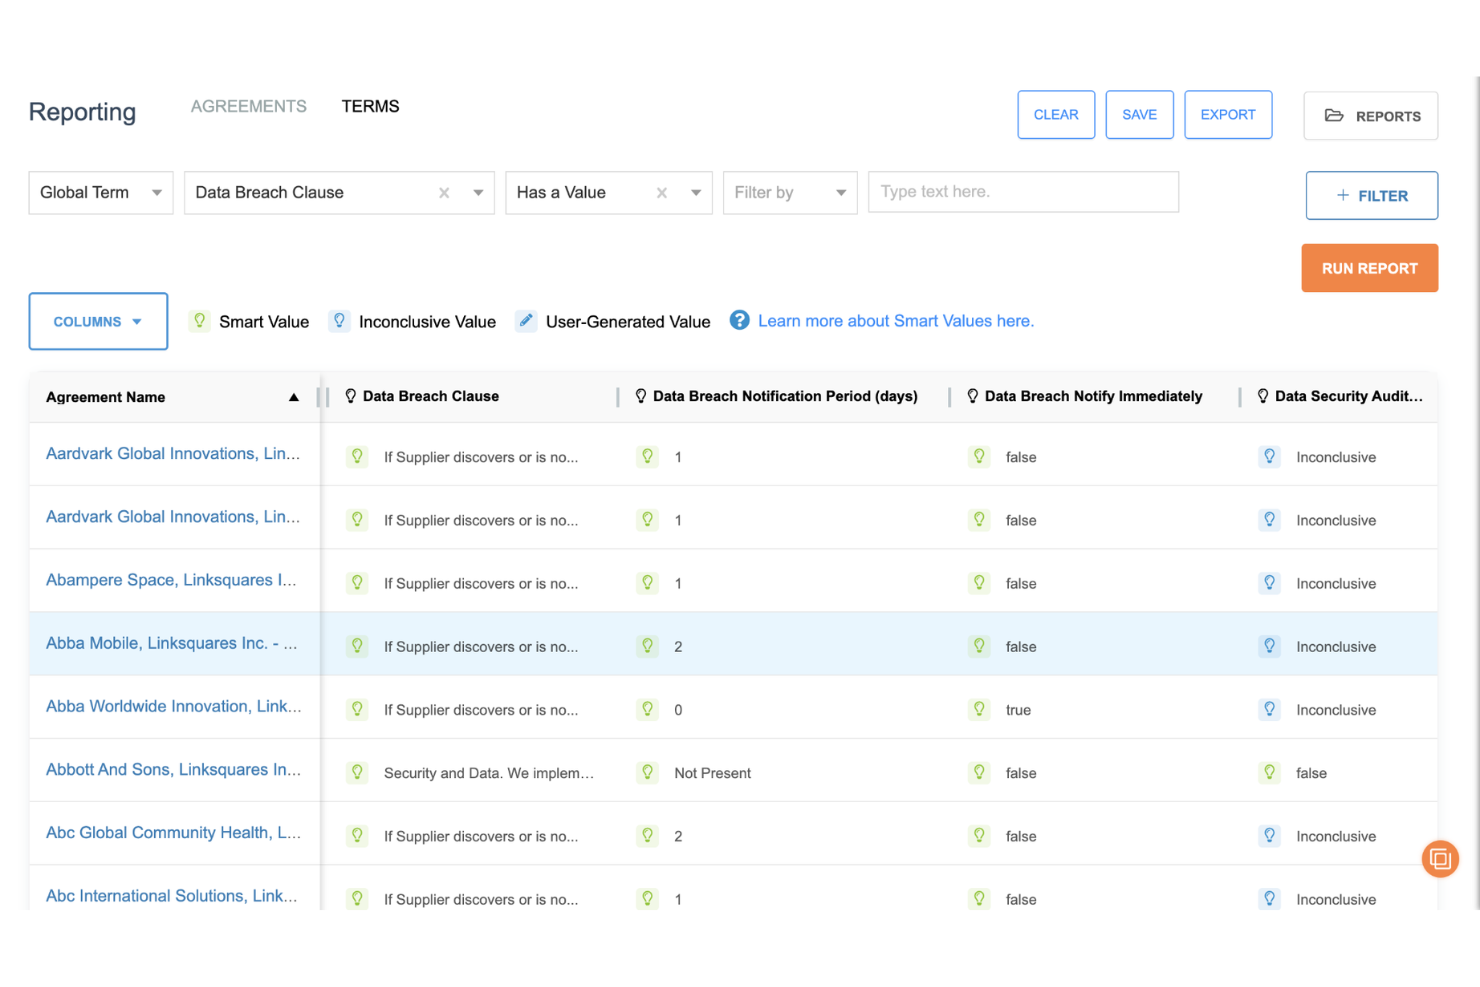Clear the Data Breach Clause selection
The width and height of the screenshot is (1480, 987).
[x=444, y=193]
